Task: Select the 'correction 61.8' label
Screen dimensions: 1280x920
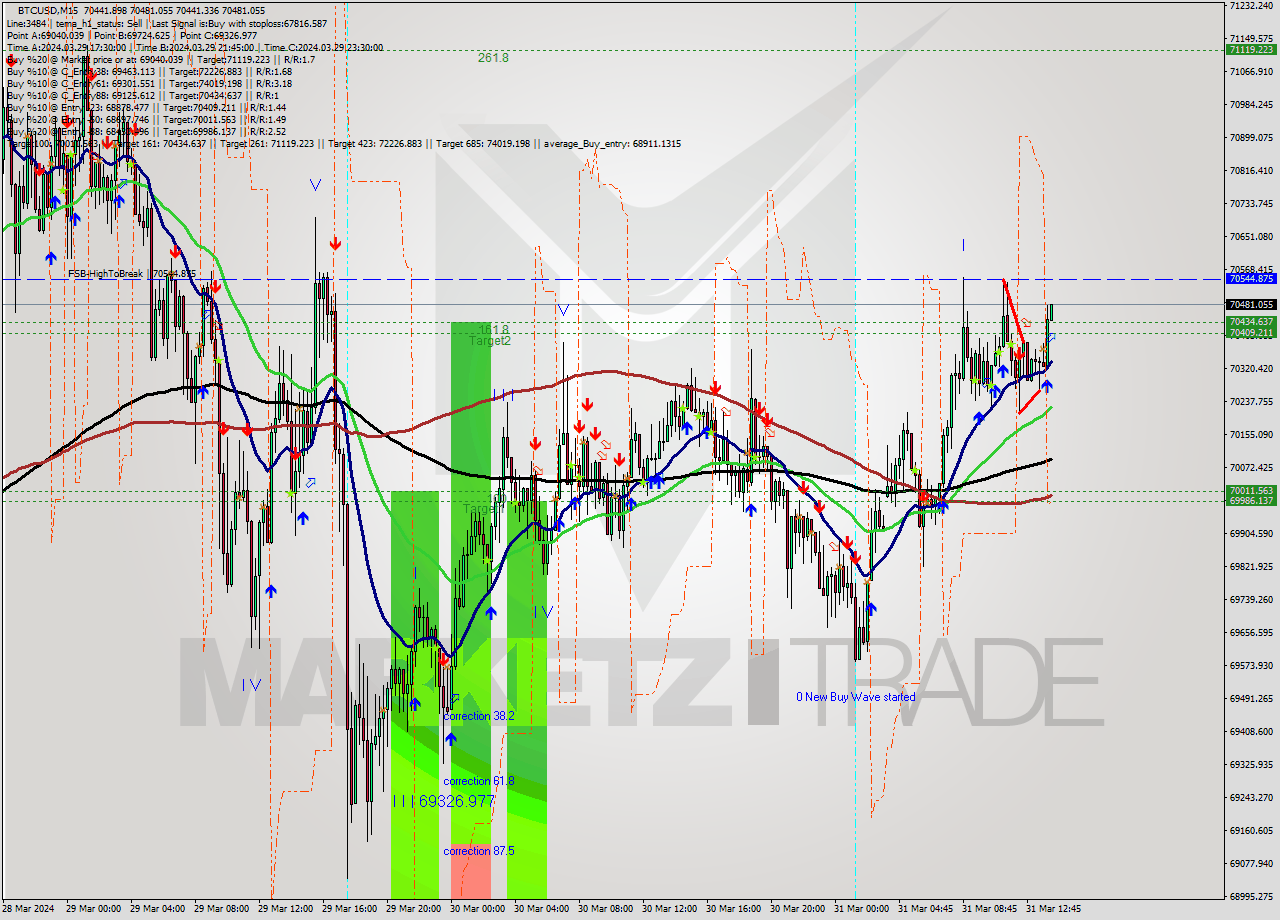Action: (x=478, y=781)
